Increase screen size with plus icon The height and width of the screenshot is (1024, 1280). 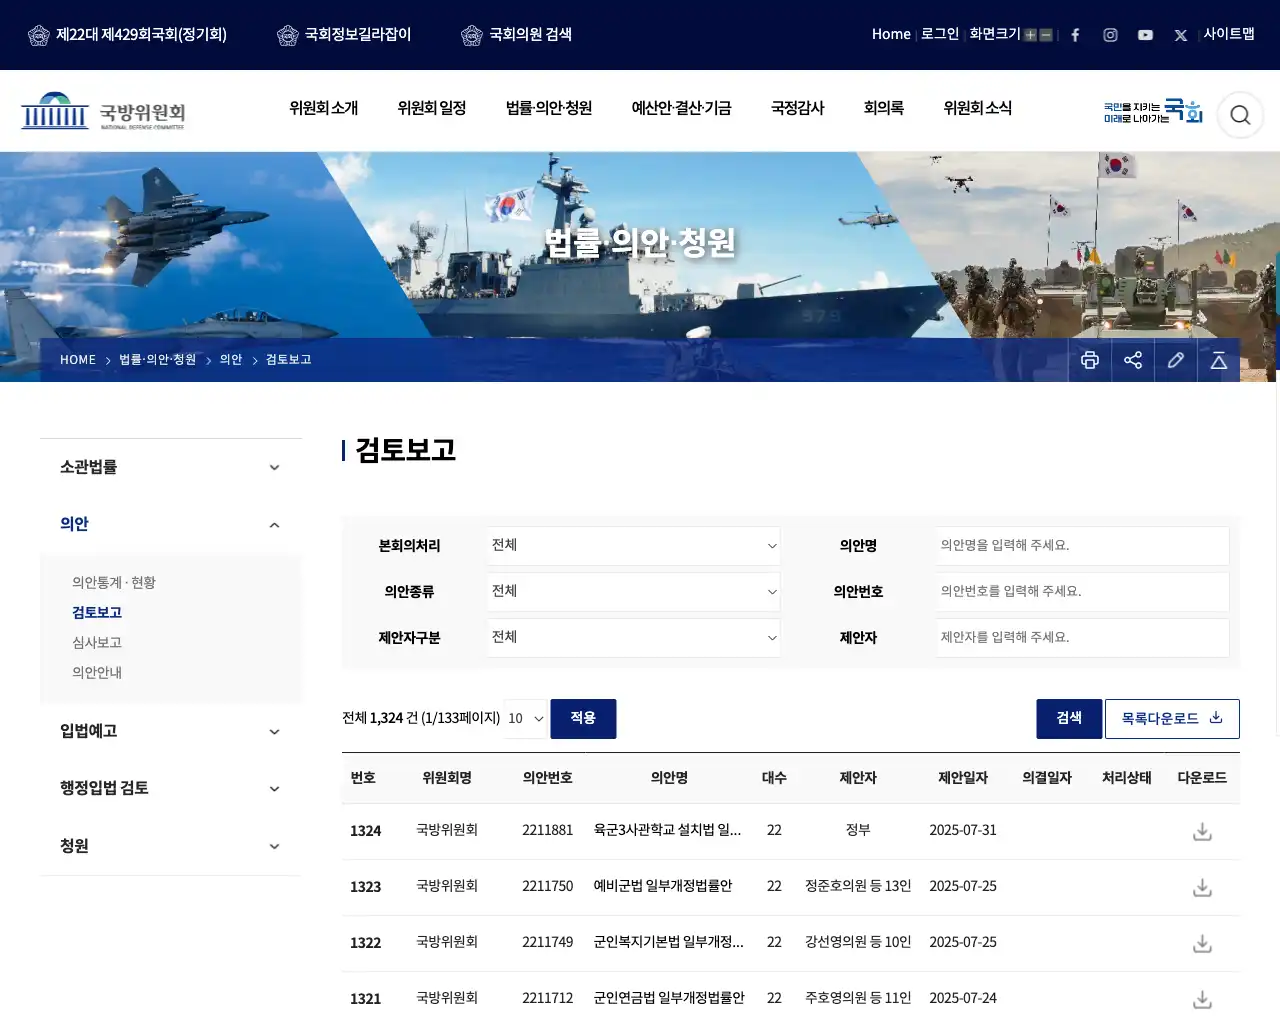[x=1030, y=35]
